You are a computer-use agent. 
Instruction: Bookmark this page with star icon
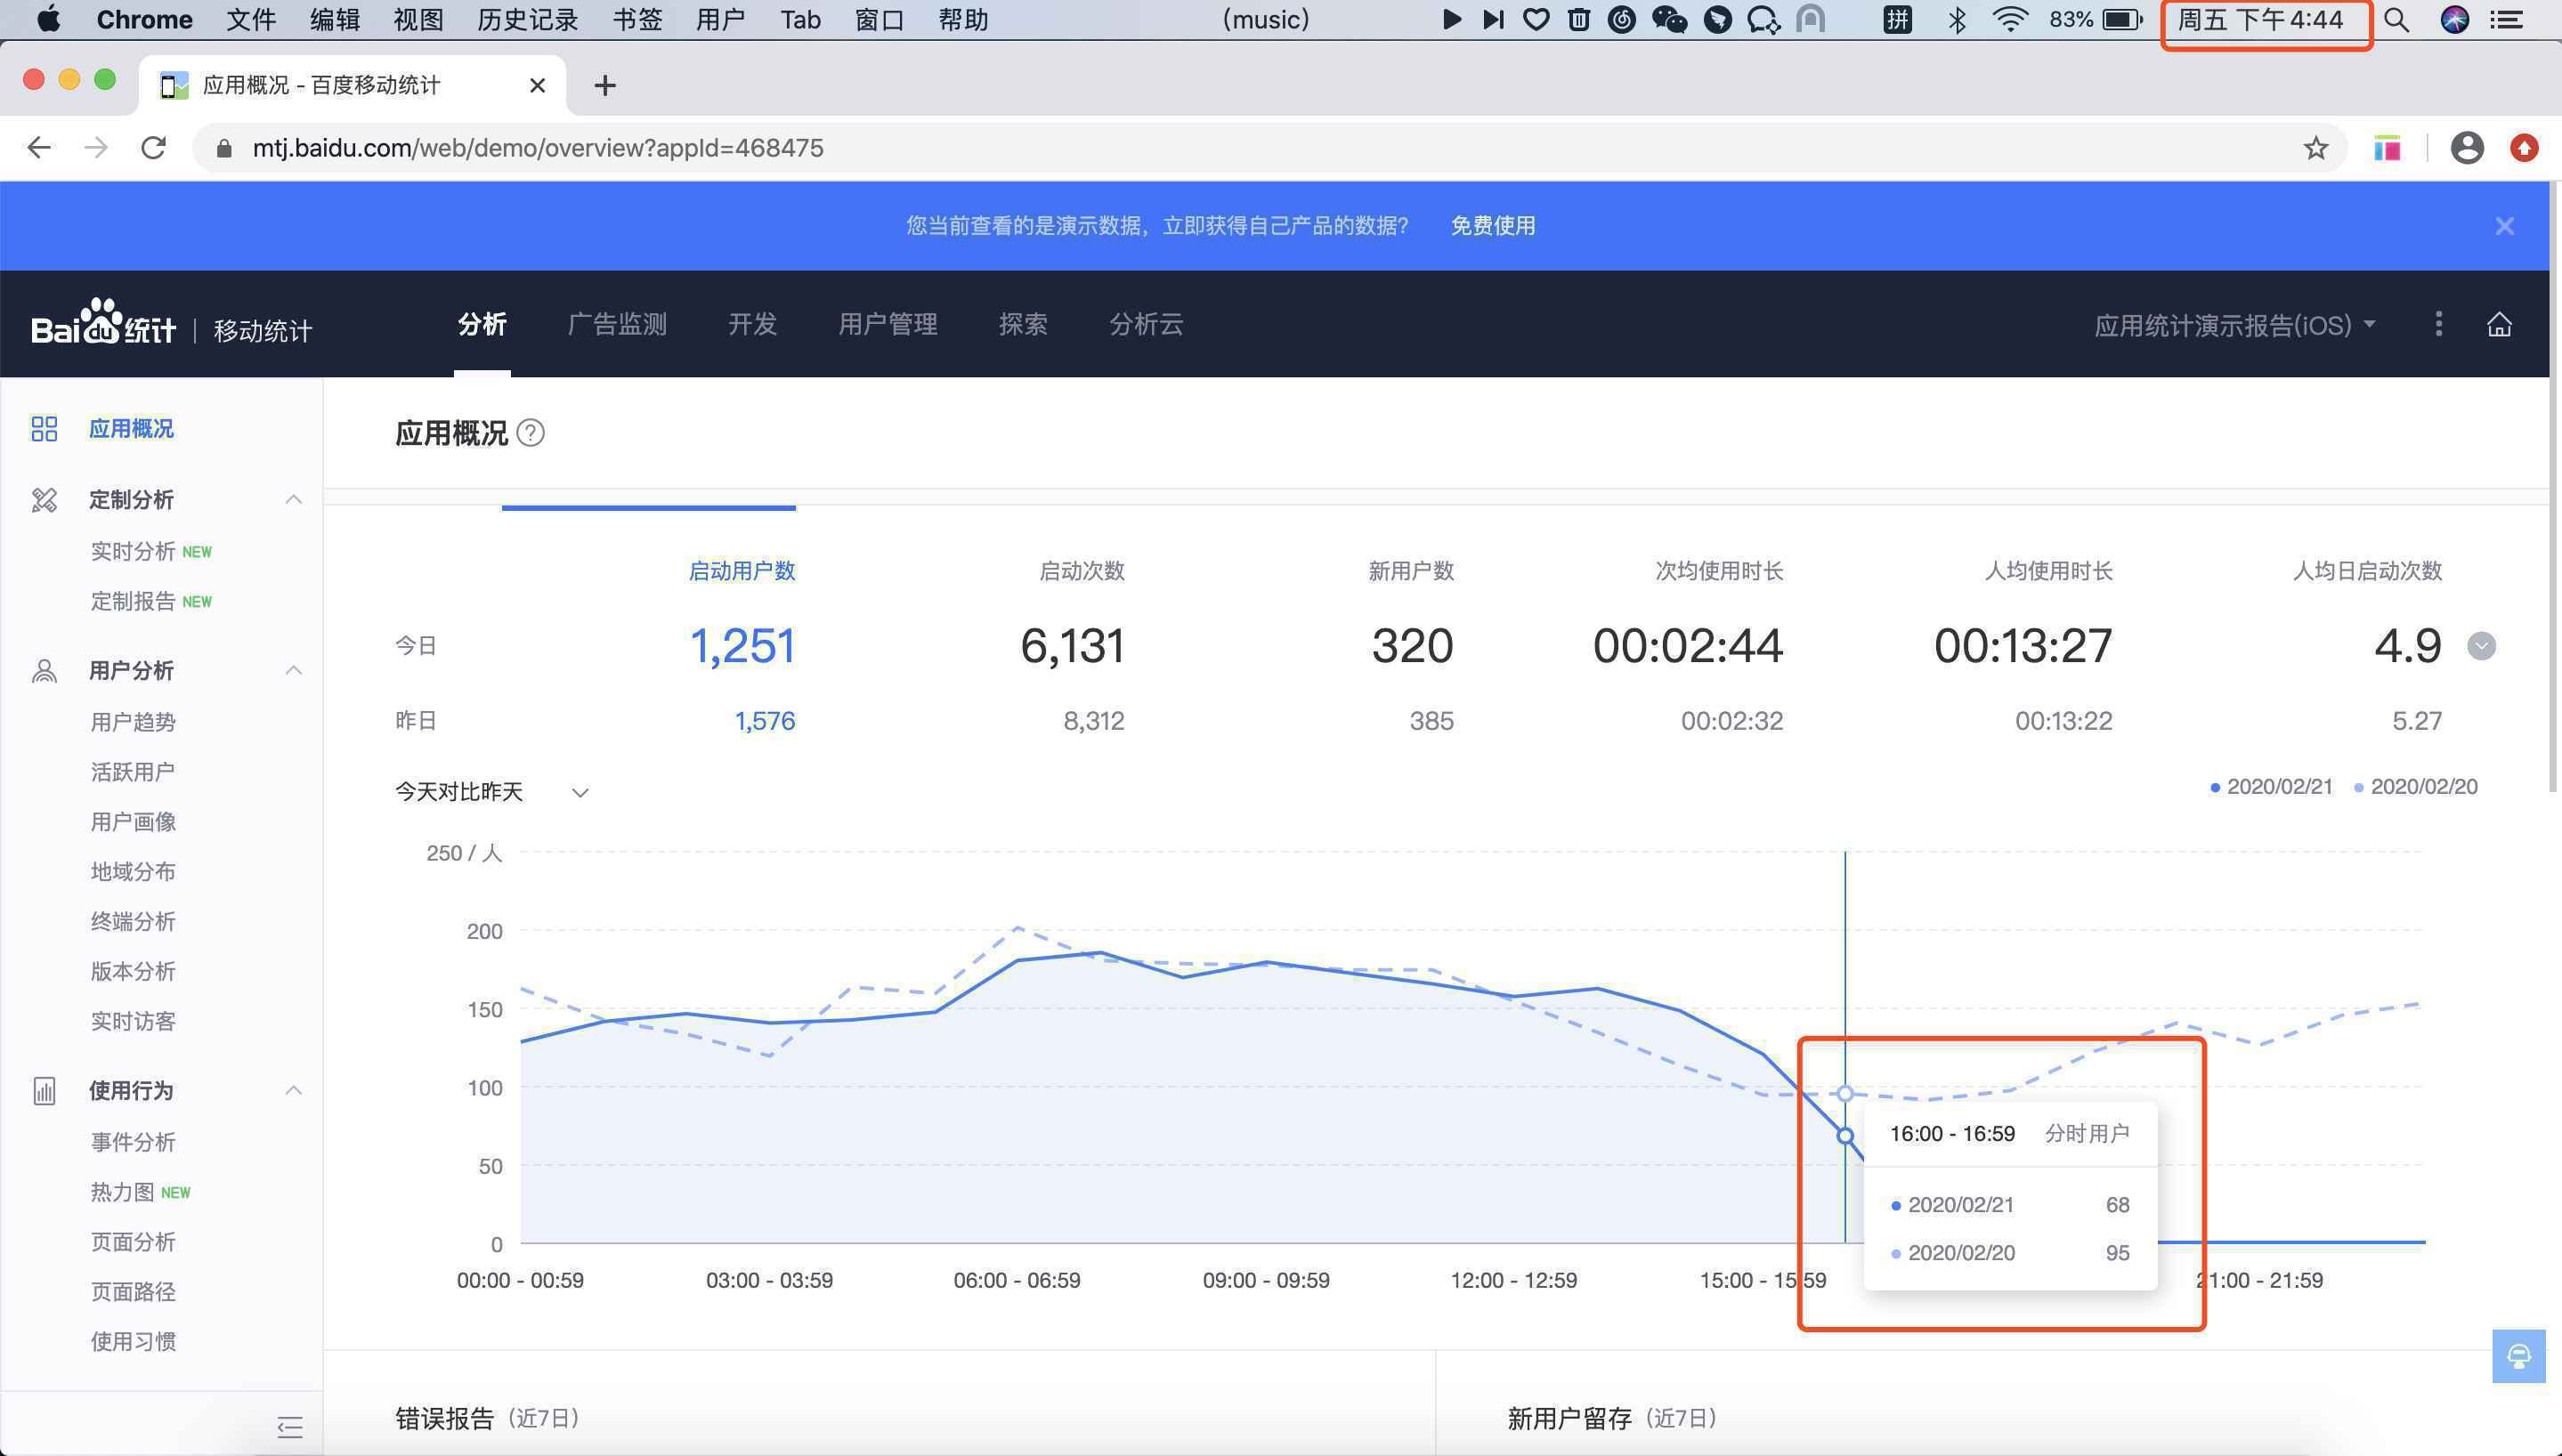coord(2316,148)
